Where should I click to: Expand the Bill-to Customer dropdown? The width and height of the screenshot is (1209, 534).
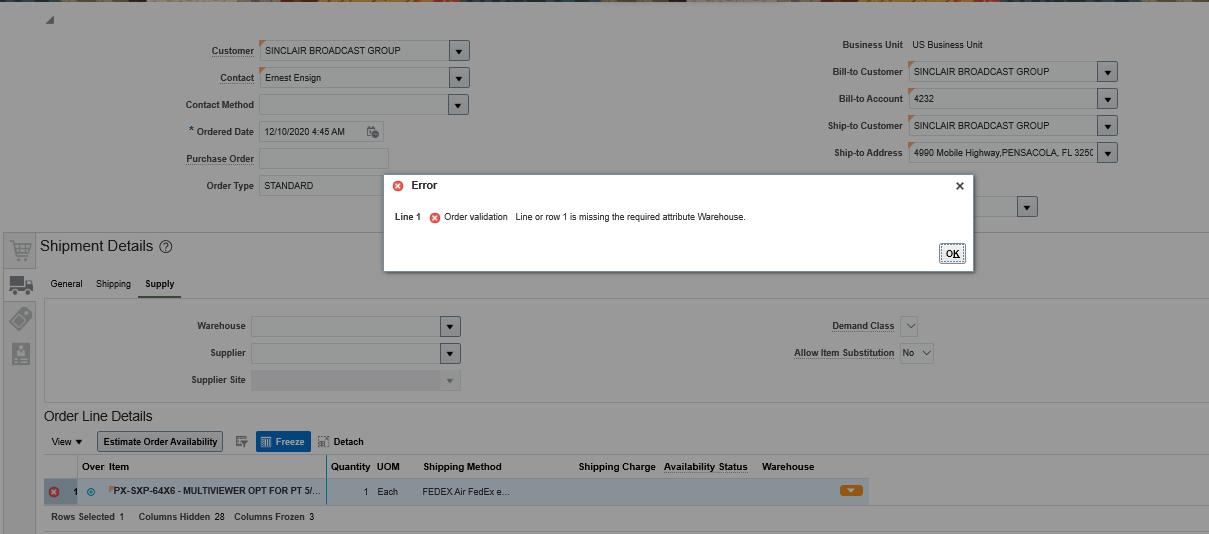(1107, 72)
